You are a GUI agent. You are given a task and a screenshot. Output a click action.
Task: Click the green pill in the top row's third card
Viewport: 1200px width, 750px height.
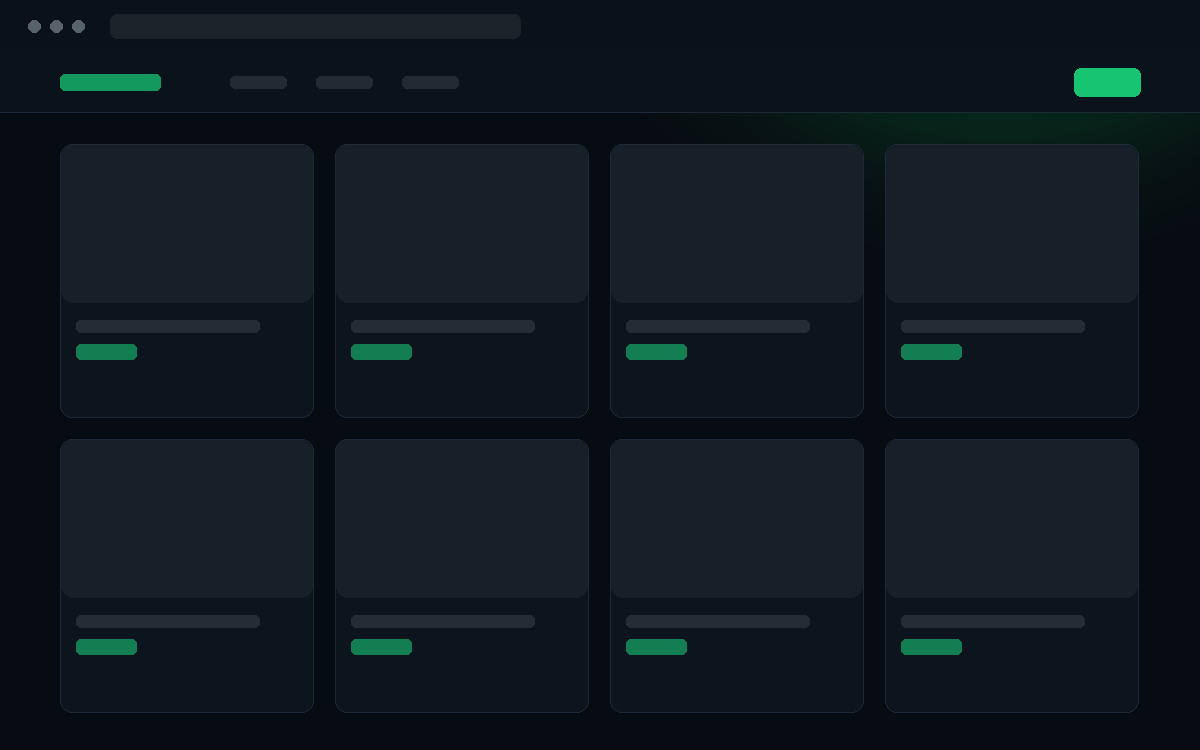(656, 352)
